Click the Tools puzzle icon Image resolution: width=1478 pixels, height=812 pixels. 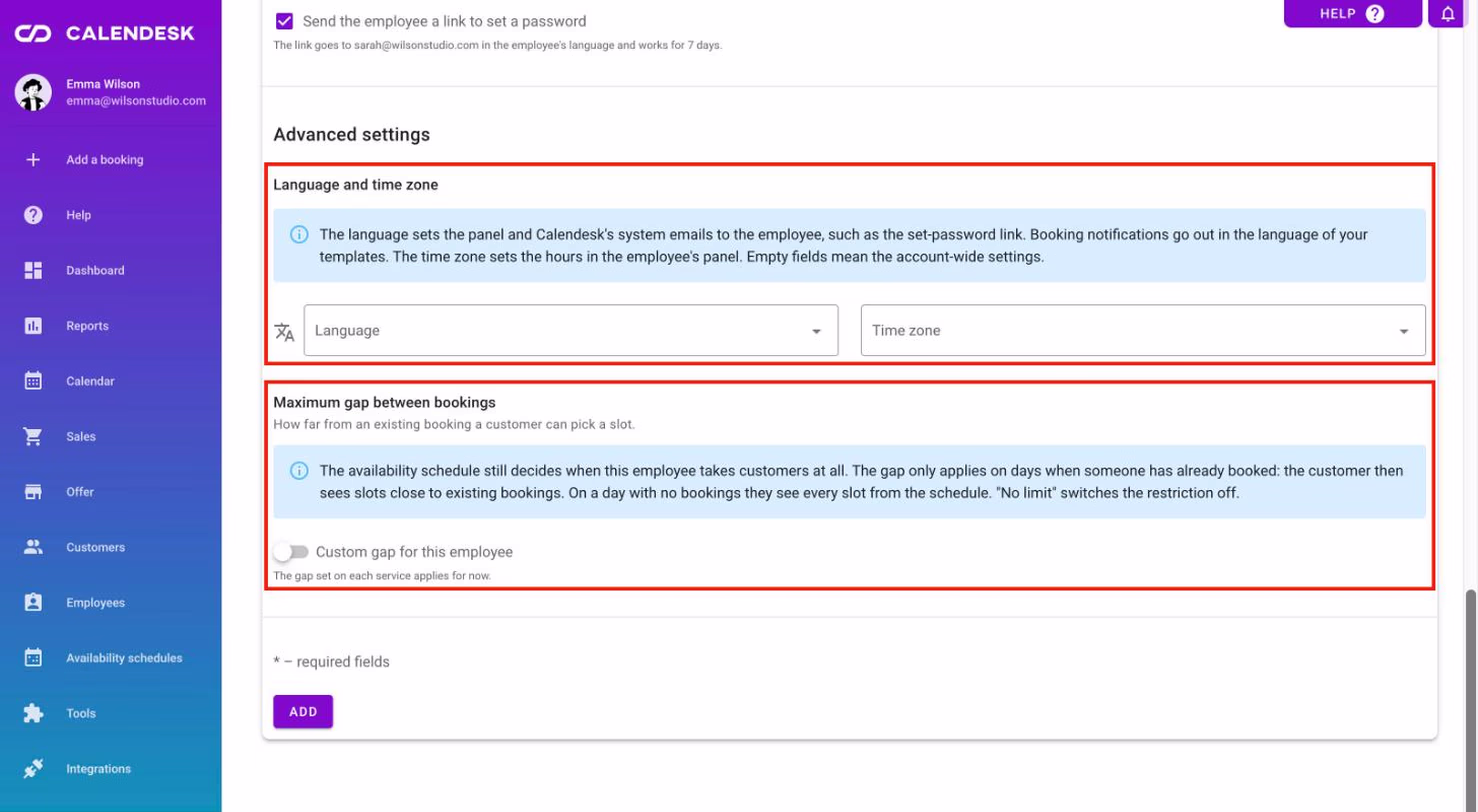click(x=33, y=713)
